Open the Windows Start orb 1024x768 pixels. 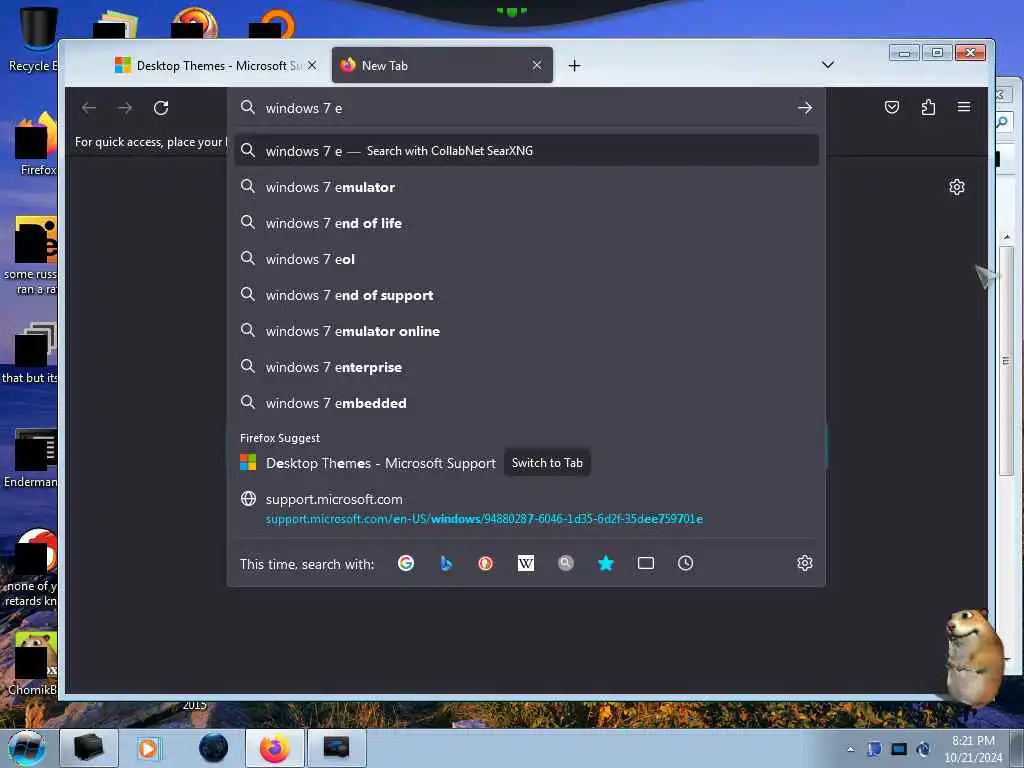click(27, 748)
